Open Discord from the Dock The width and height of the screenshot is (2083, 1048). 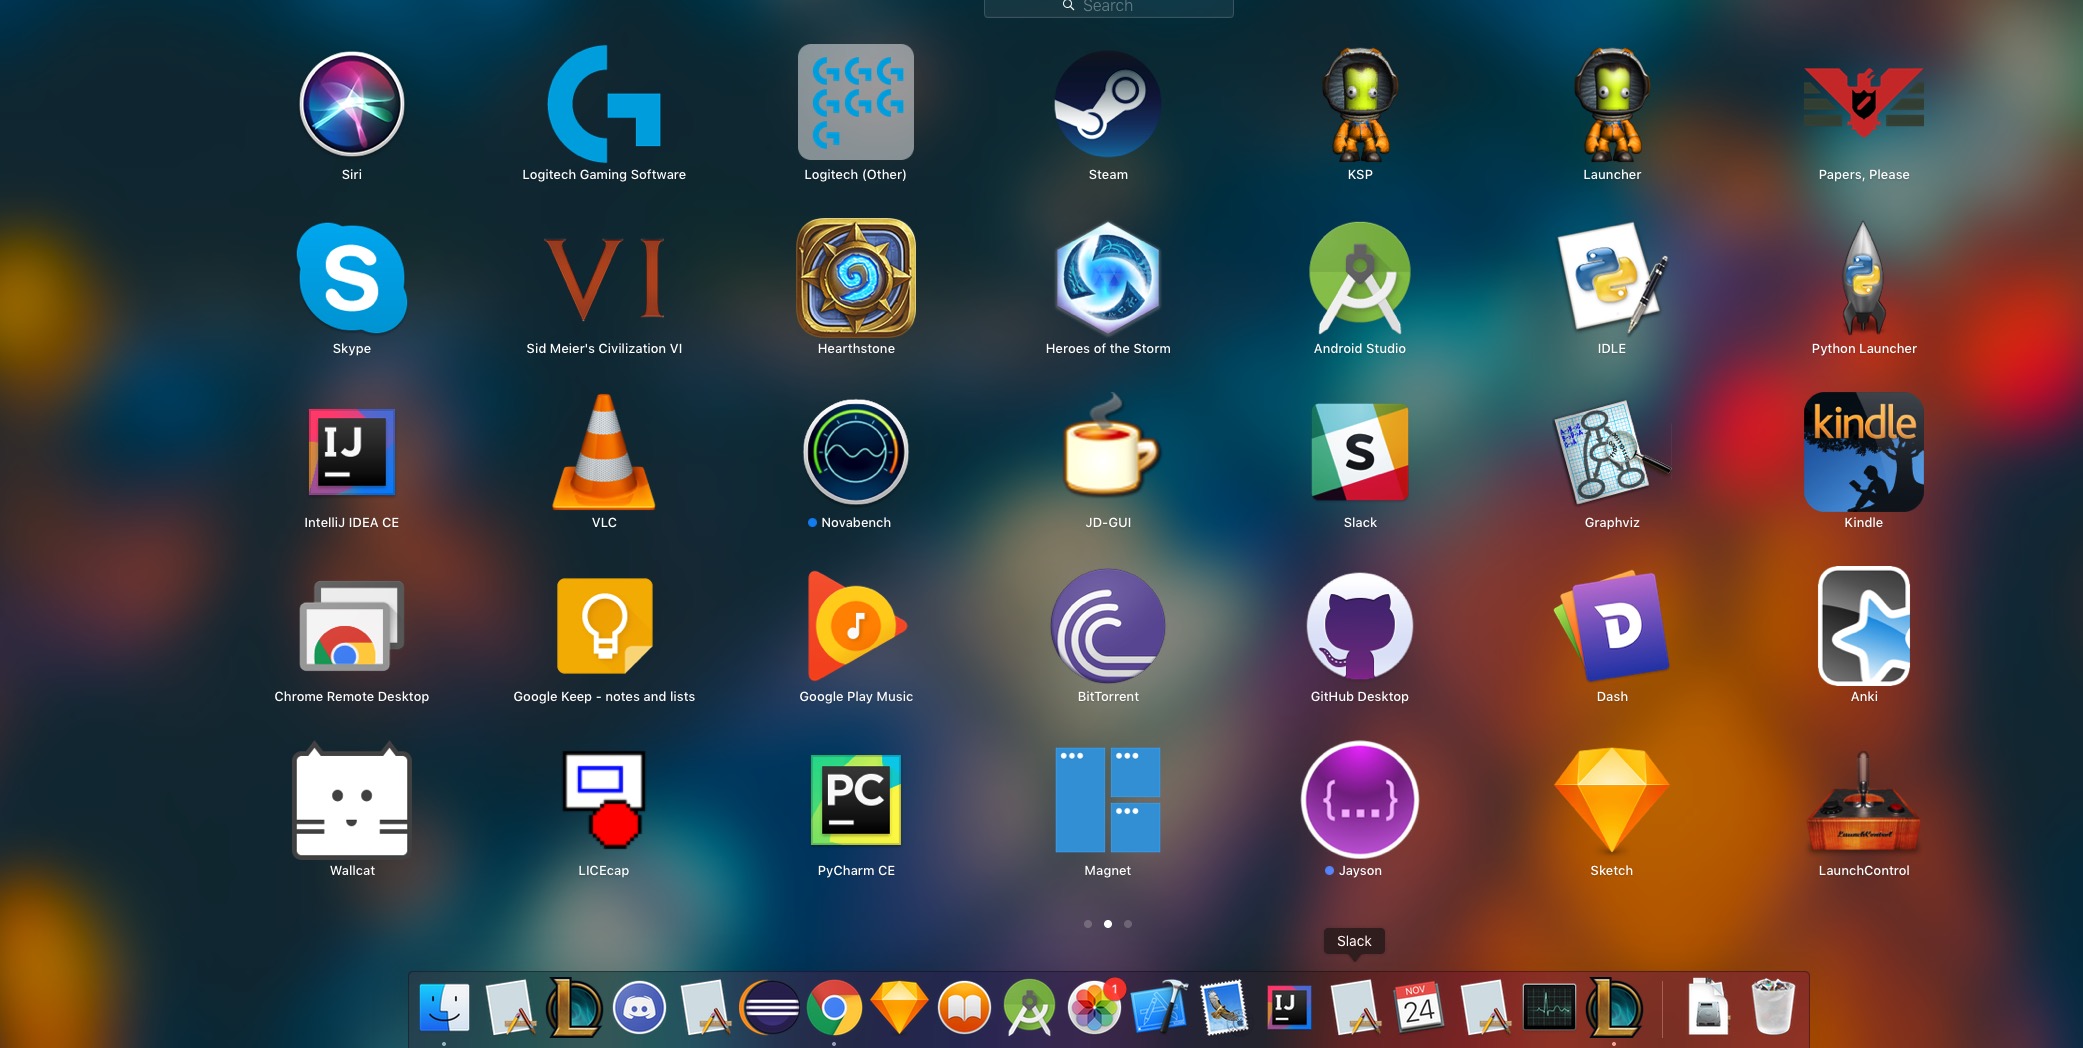click(x=641, y=1008)
